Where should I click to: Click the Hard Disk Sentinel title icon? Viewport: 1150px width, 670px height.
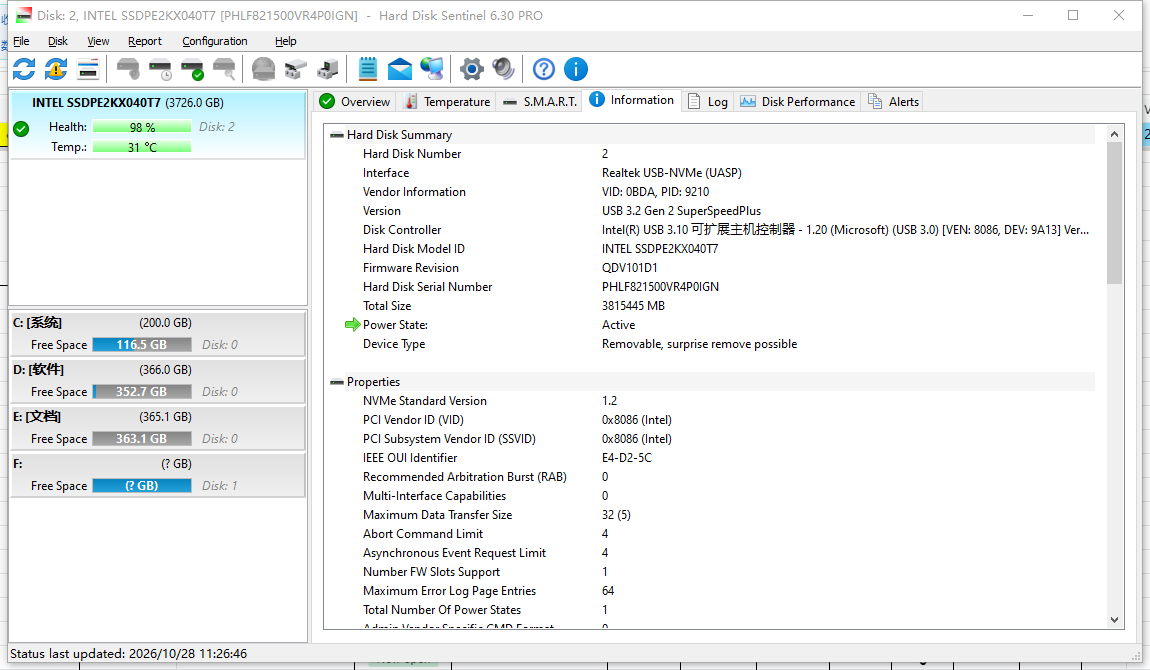(x=23, y=15)
